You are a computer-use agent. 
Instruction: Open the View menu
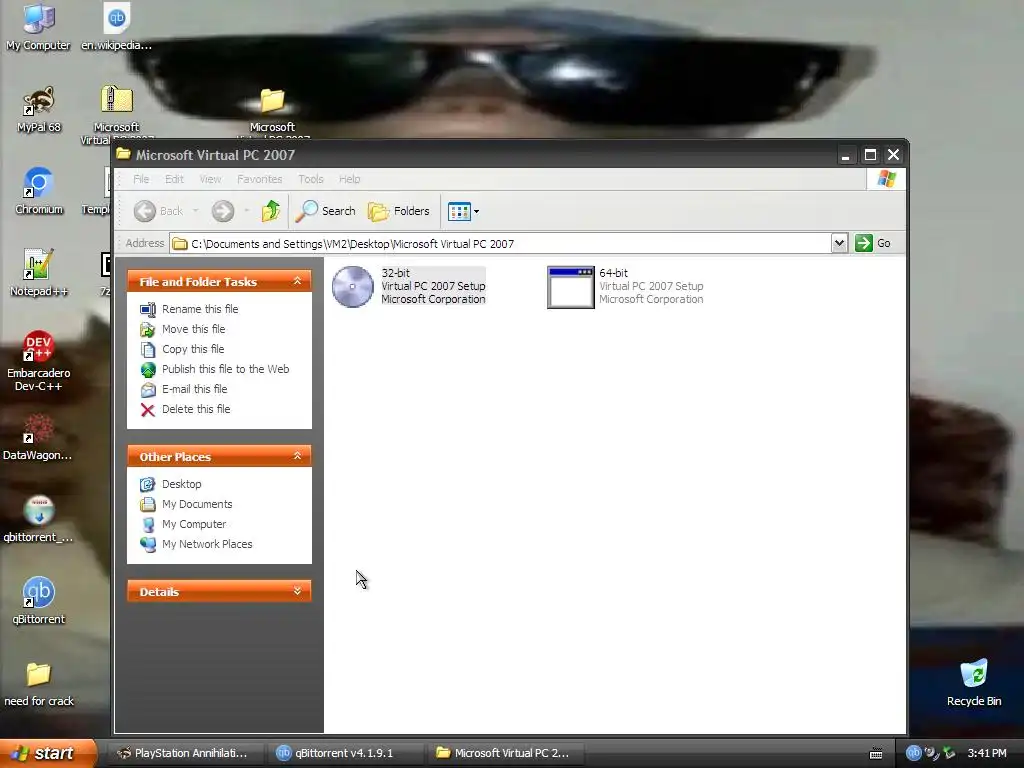[210, 179]
